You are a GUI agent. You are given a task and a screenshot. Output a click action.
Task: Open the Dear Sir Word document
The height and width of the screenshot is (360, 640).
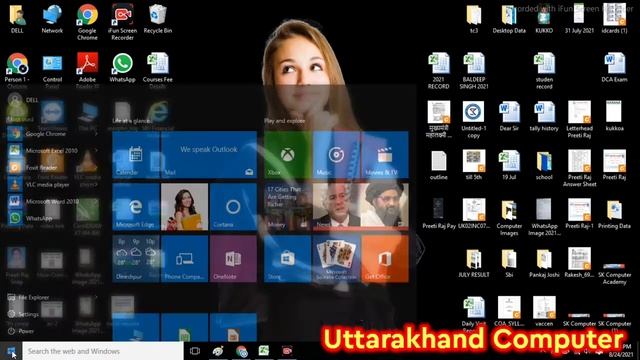(x=509, y=117)
